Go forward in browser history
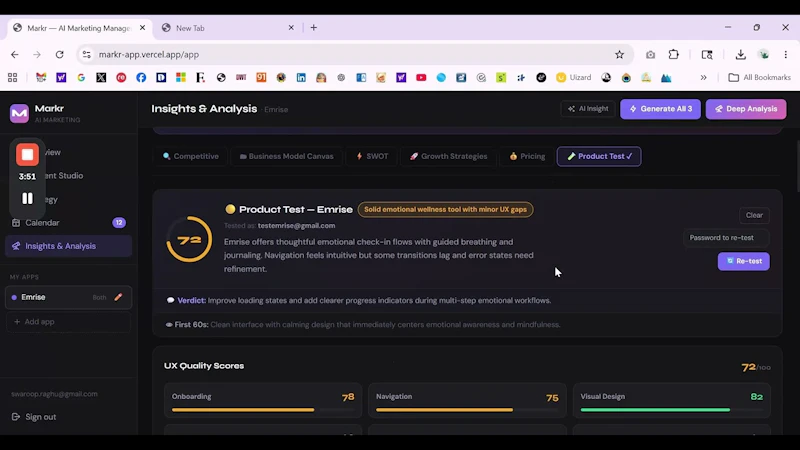 (37, 55)
